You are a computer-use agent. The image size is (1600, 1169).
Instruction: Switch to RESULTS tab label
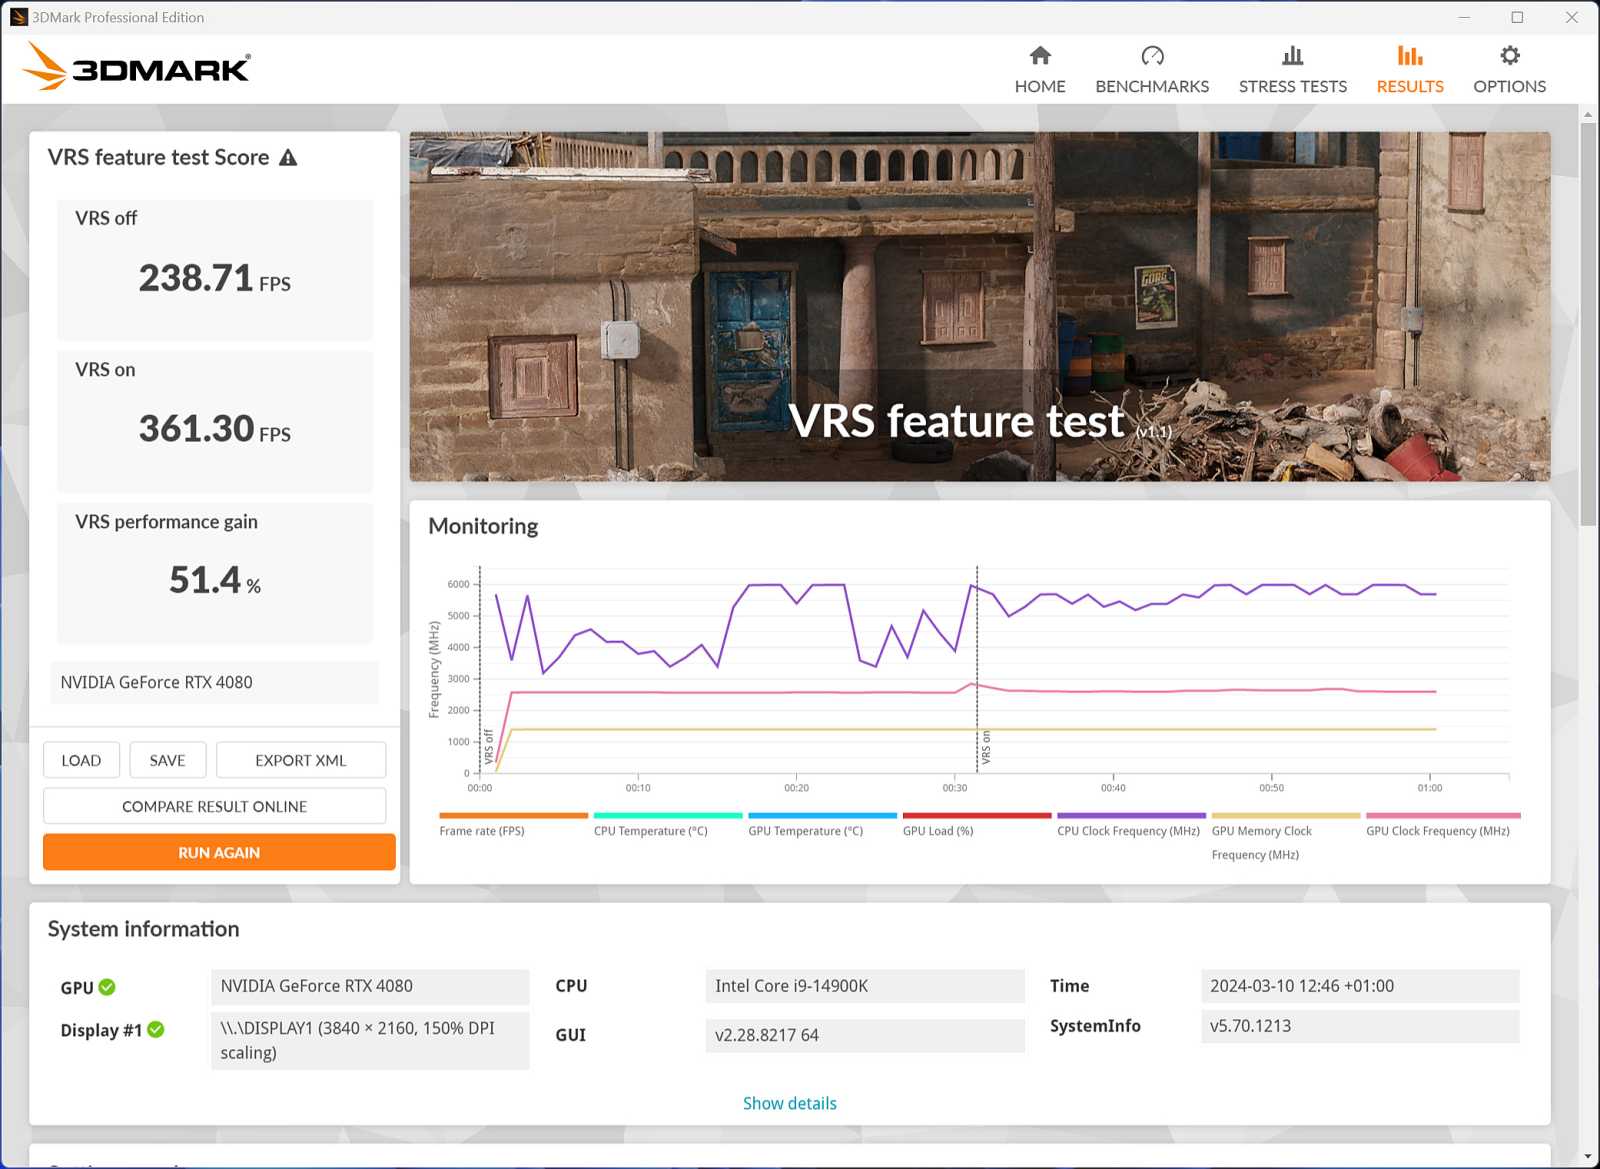(1410, 86)
